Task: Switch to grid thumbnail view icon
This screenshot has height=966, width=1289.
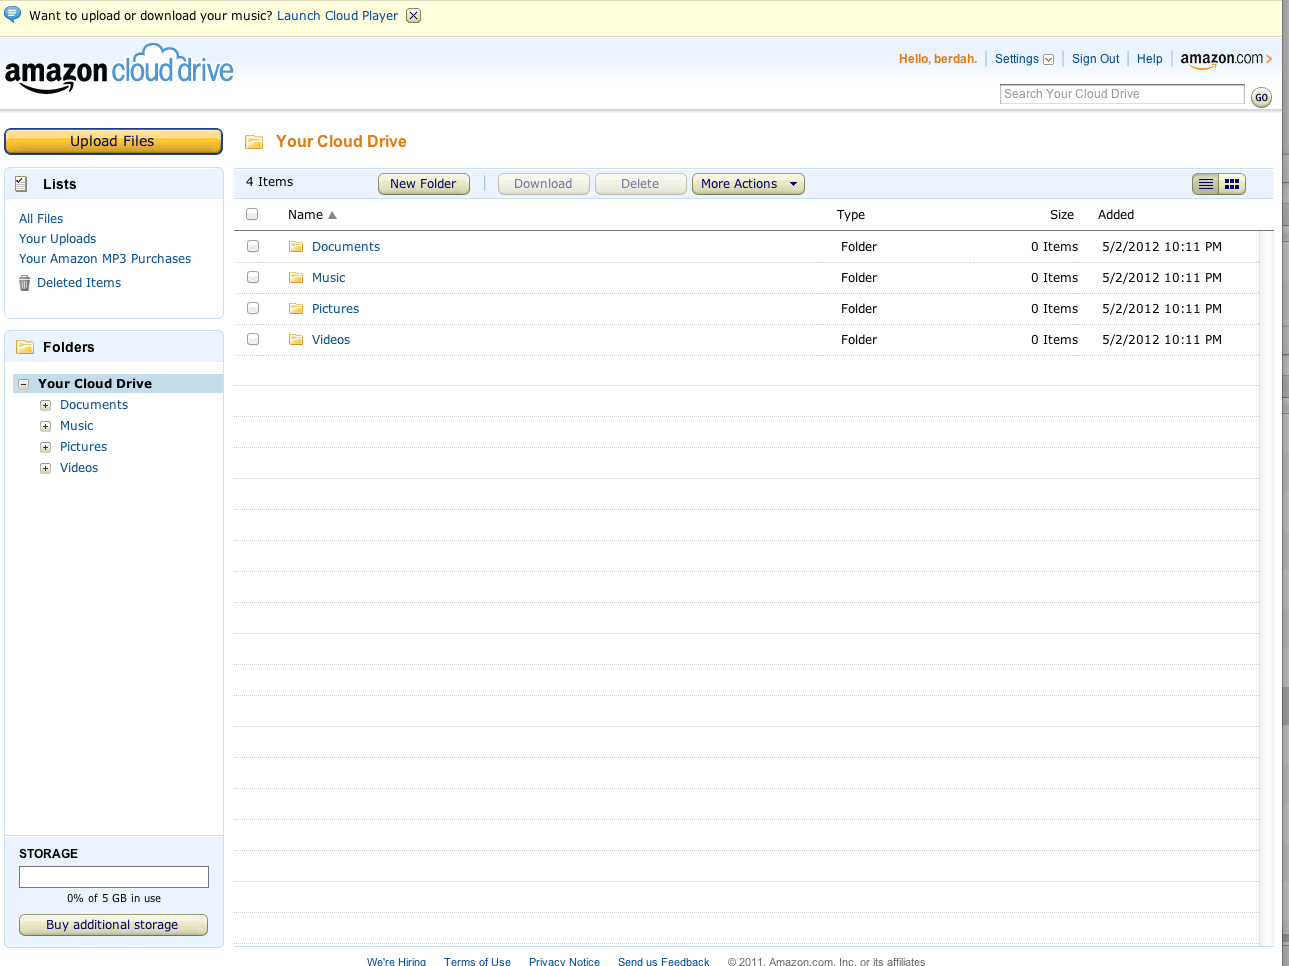Action: point(1232,184)
